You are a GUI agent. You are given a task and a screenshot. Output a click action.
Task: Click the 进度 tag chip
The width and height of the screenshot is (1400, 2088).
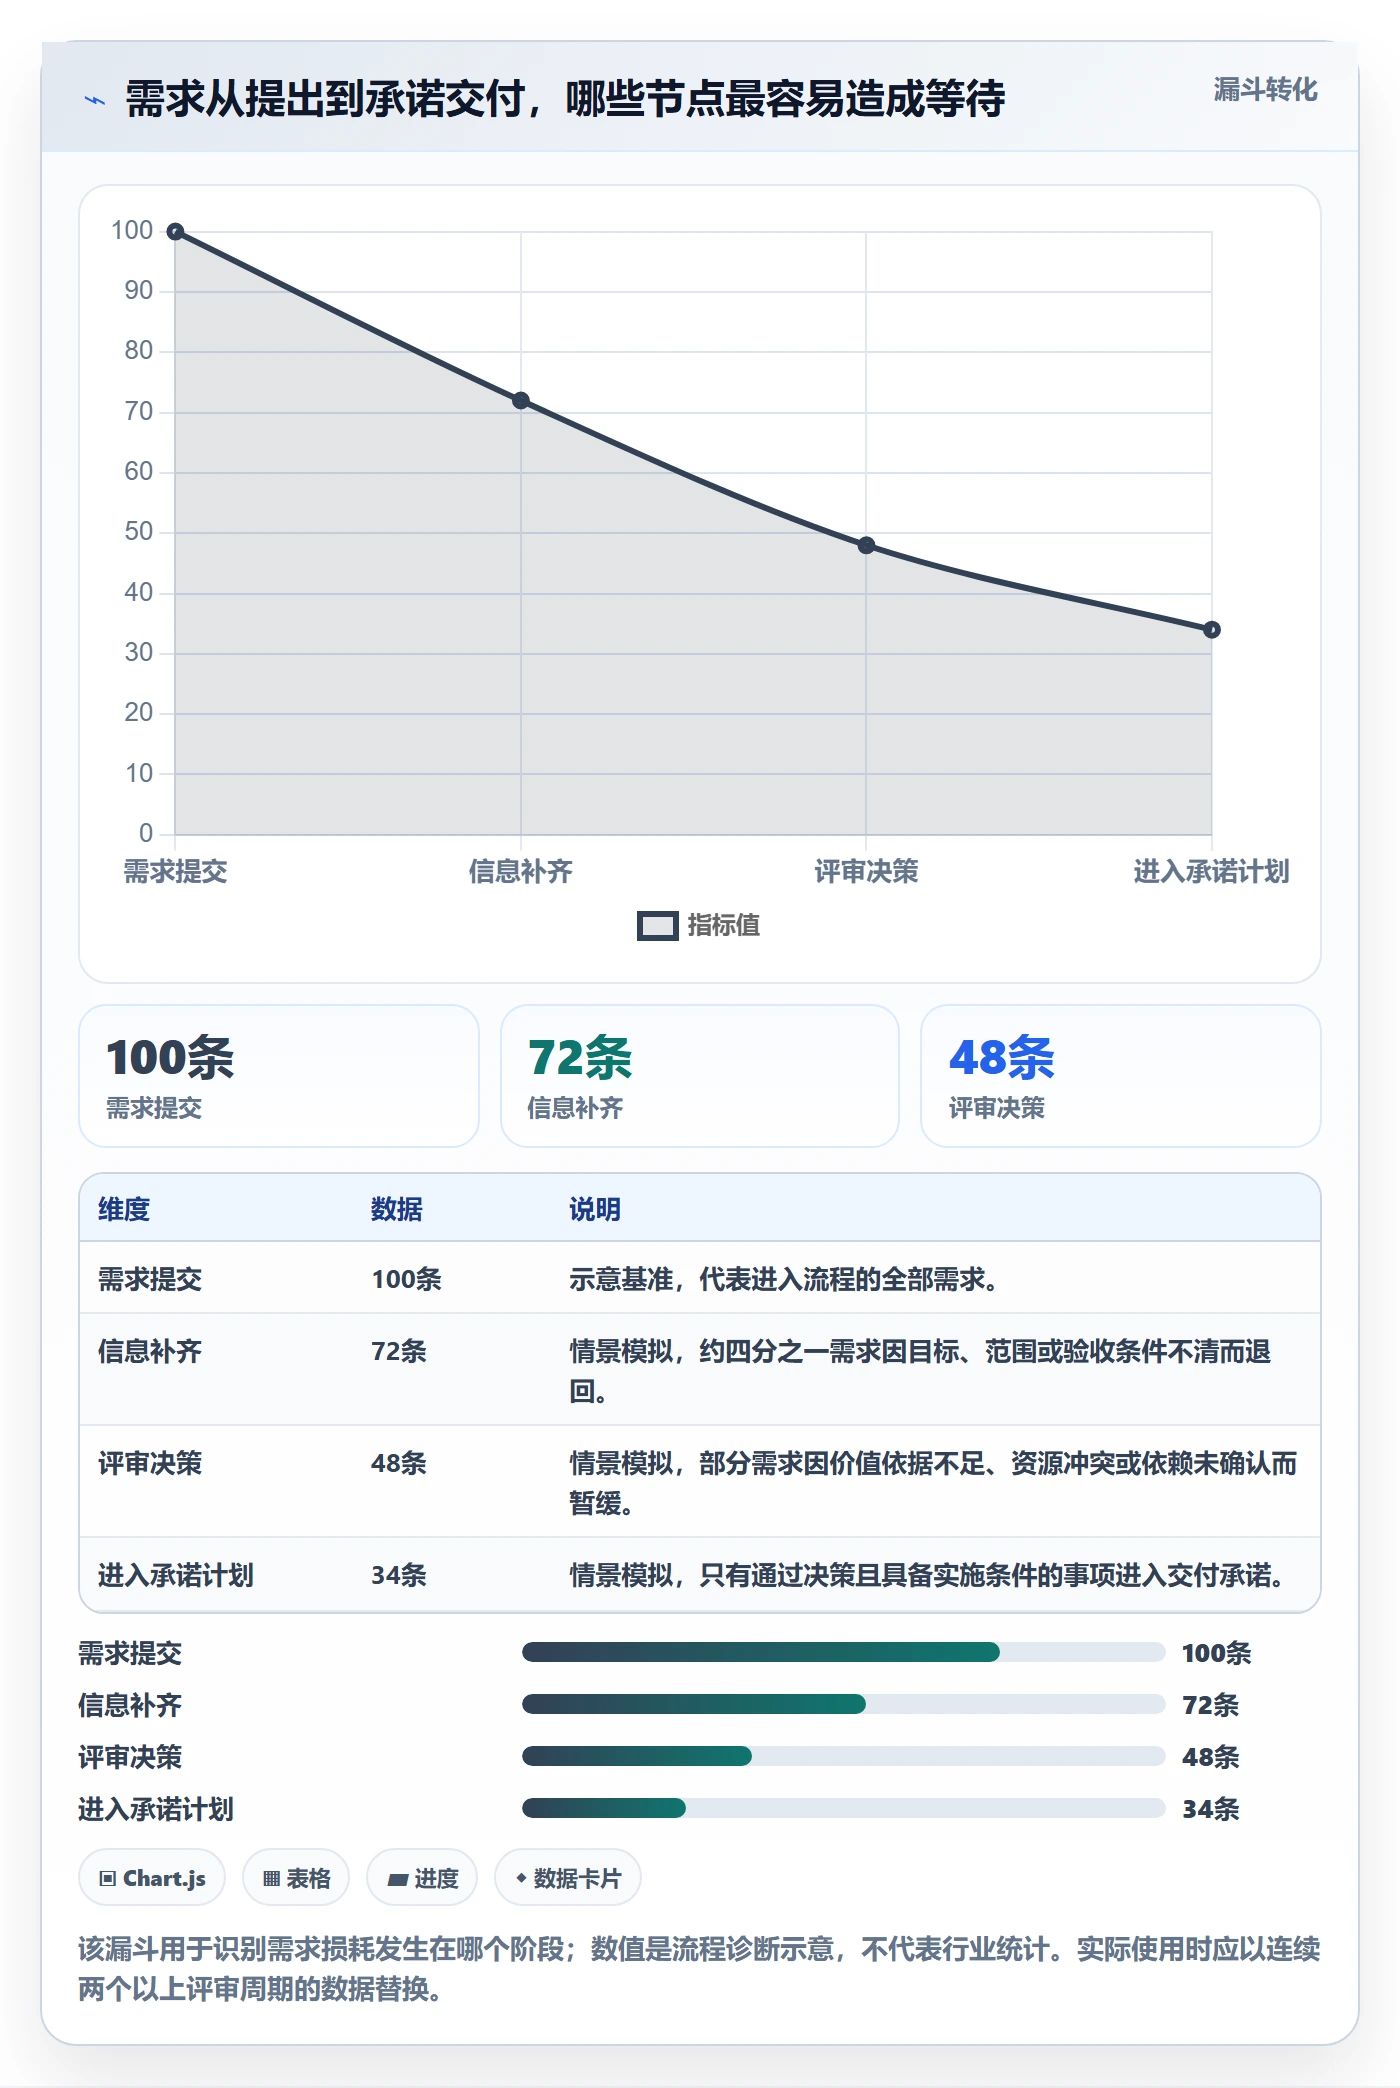point(422,1878)
